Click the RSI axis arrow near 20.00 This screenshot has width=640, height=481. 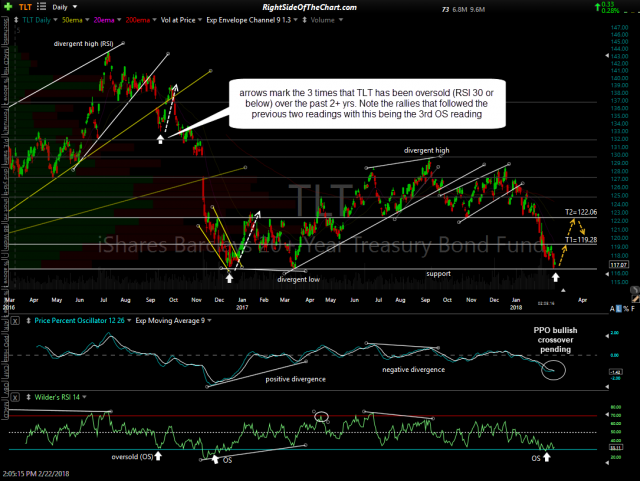[x=607, y=461]
